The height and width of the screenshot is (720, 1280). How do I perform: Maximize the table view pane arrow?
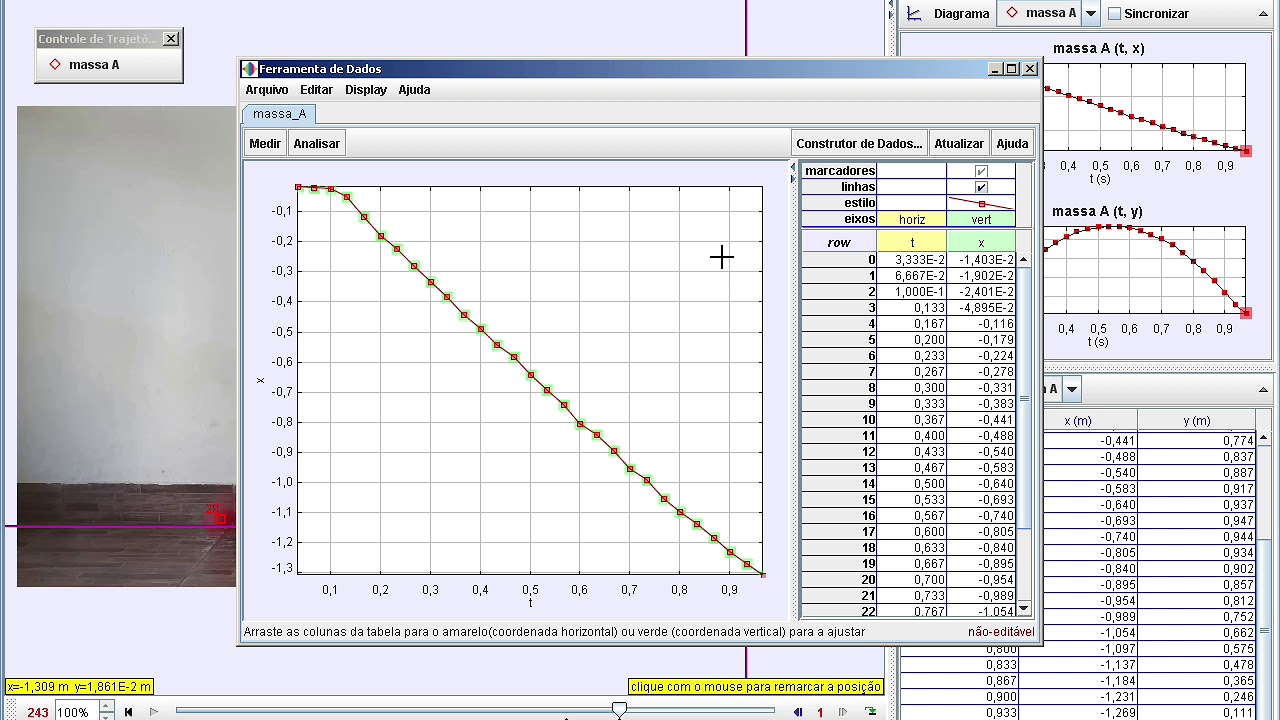tap(1264, 389)
